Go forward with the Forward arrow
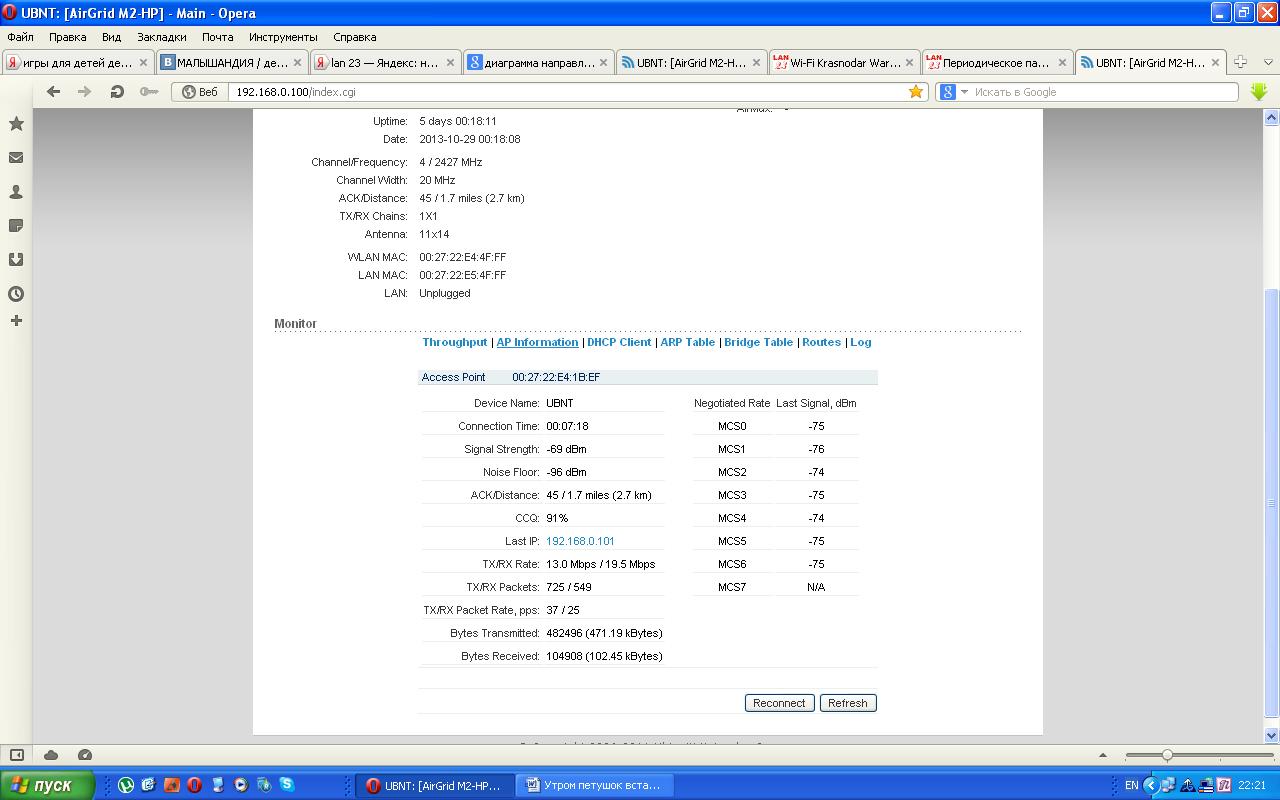This screenshot has width=1280, height=800. click(x=85, y=91)
